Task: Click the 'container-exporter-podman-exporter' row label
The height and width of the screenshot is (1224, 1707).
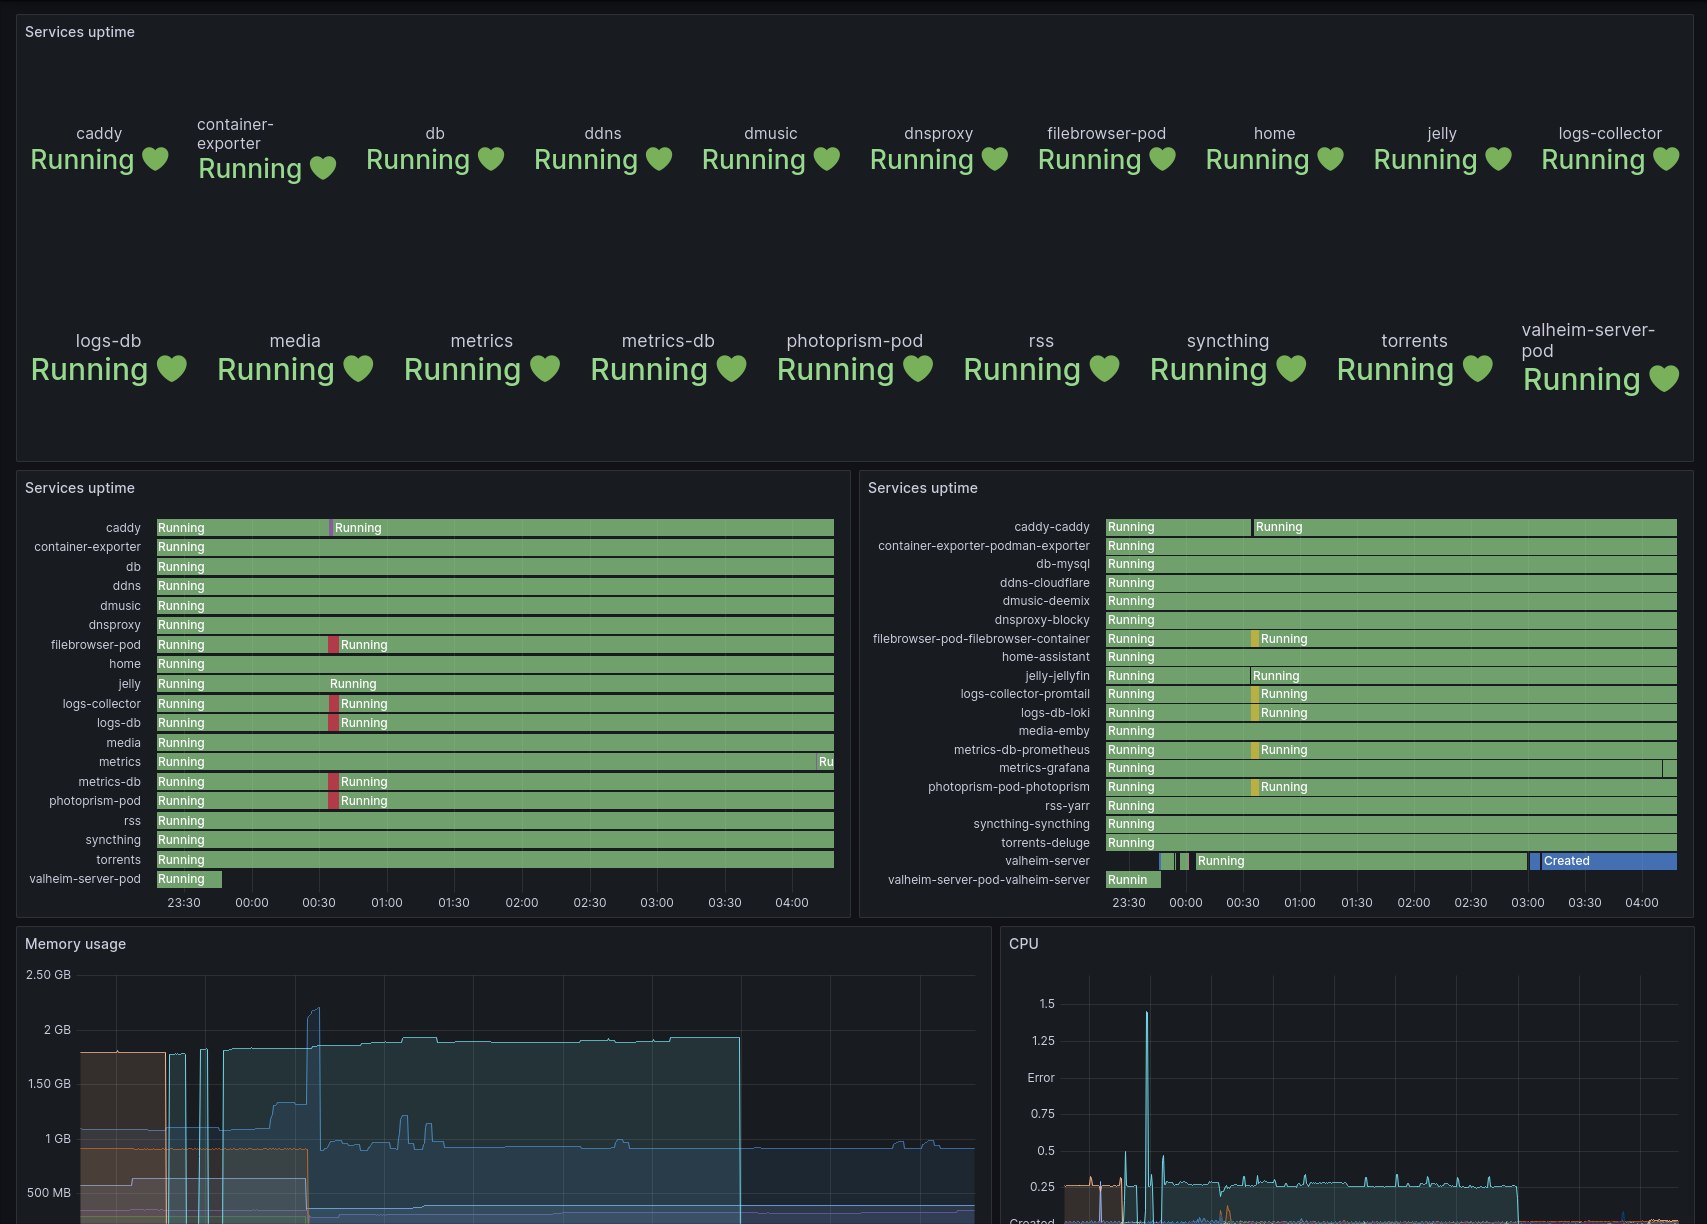Action: click(984, 546)
